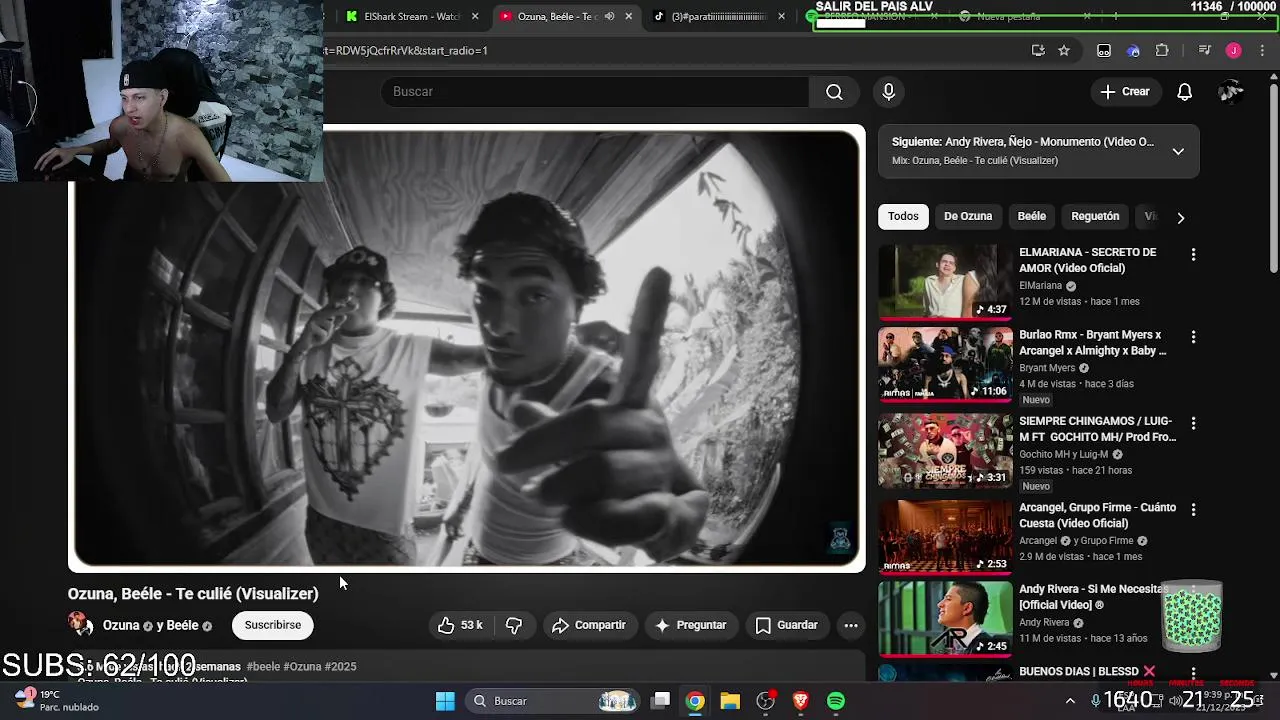Open split-view icon in Chrome toolbar

tap(1104, 51)
